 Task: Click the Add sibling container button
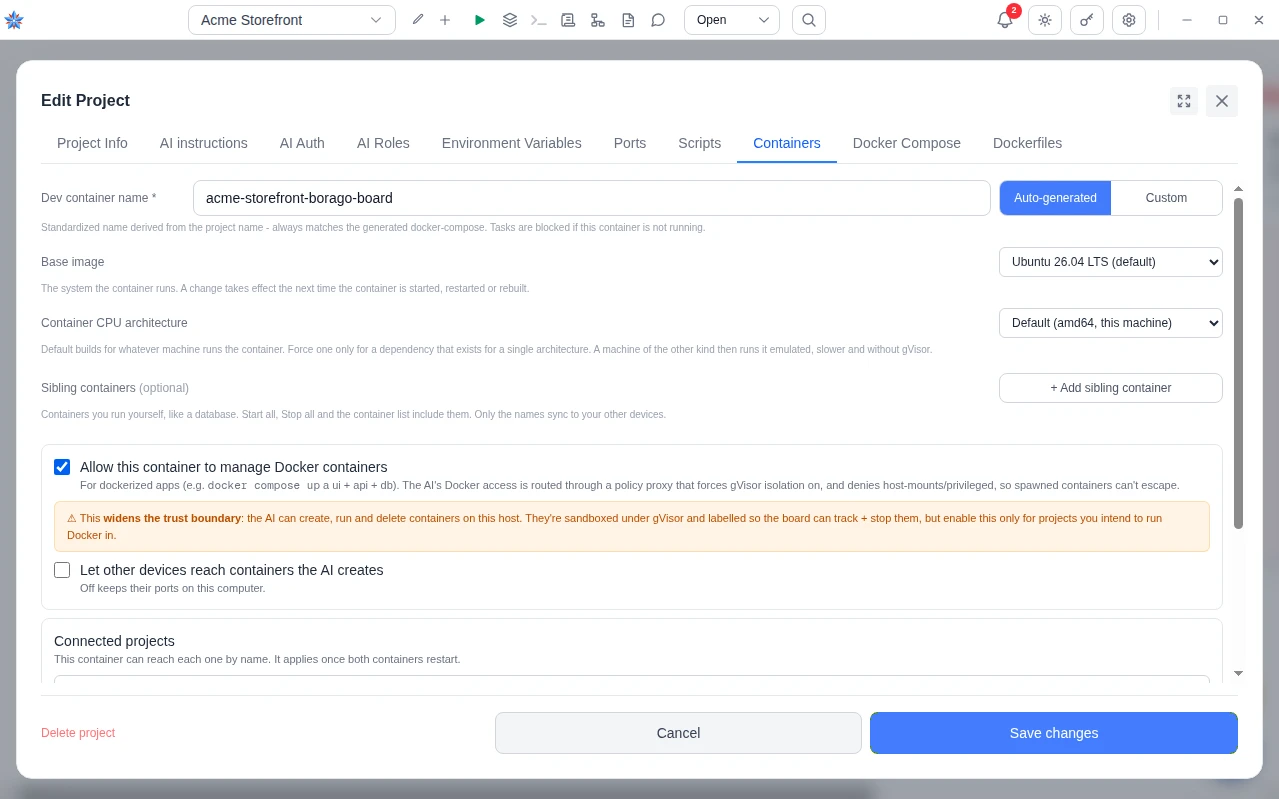(1111, 388)
